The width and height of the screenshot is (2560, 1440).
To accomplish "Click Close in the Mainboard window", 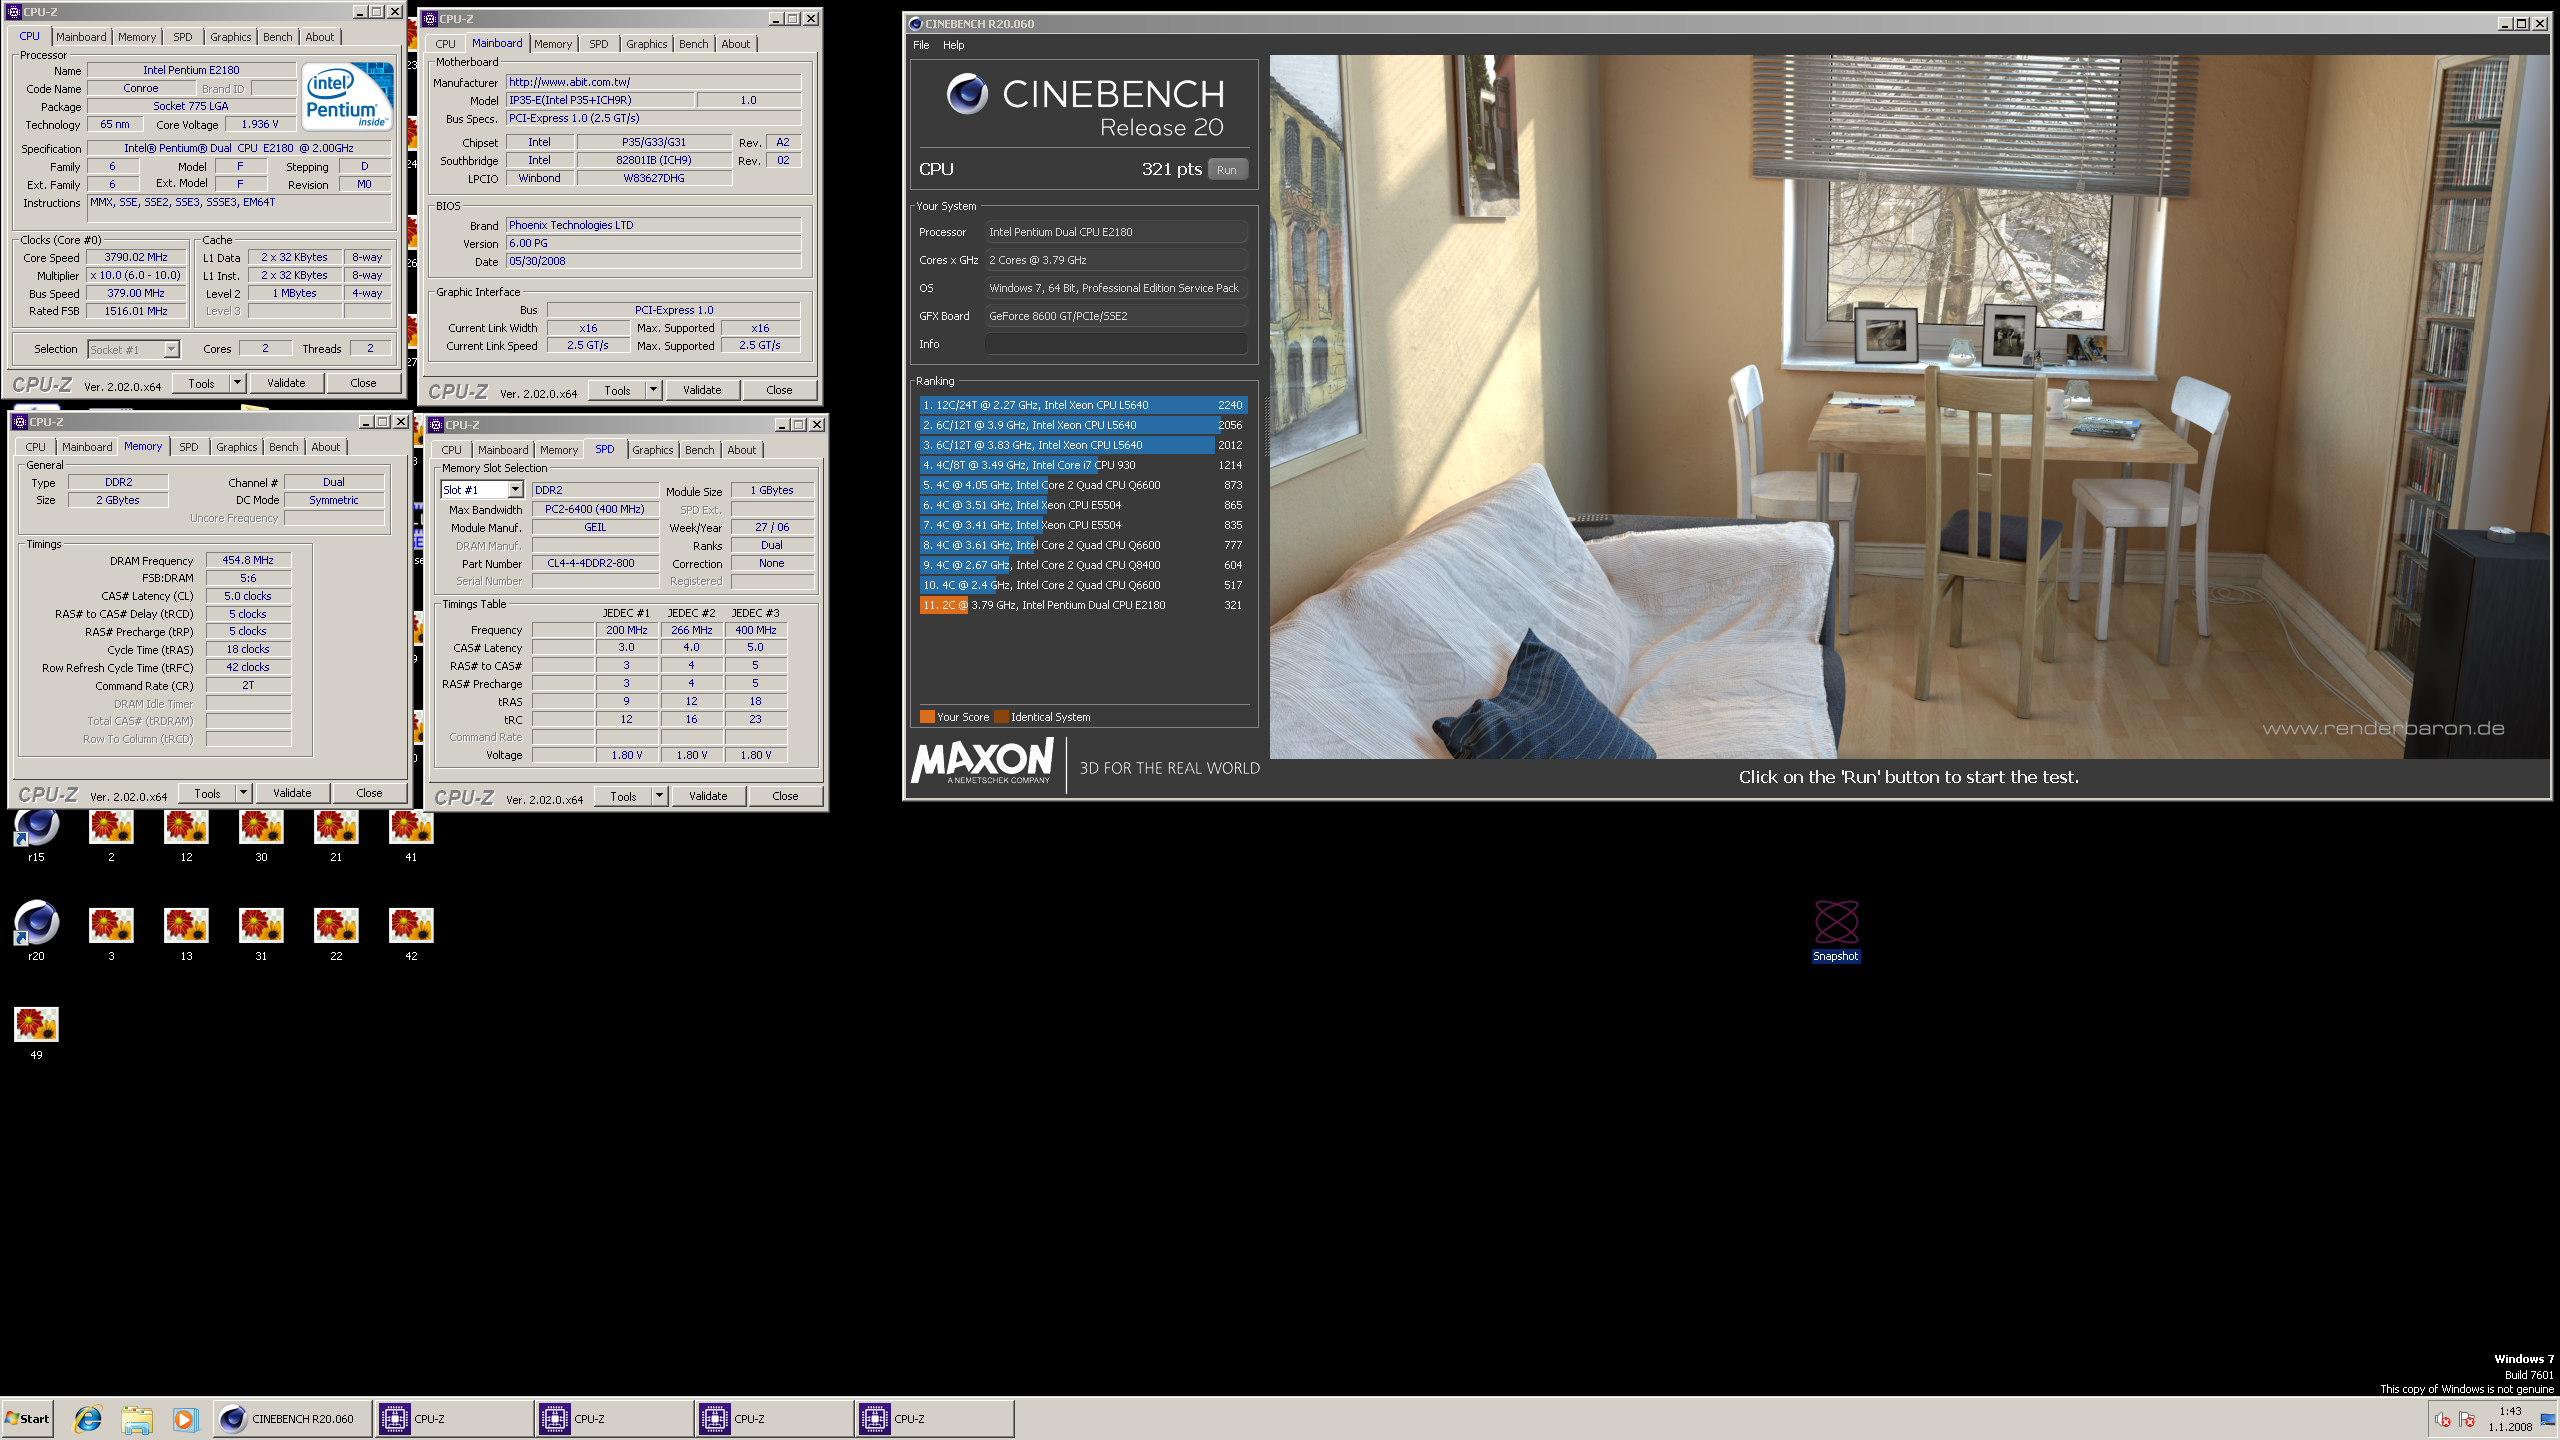I will tap(779, 390).
